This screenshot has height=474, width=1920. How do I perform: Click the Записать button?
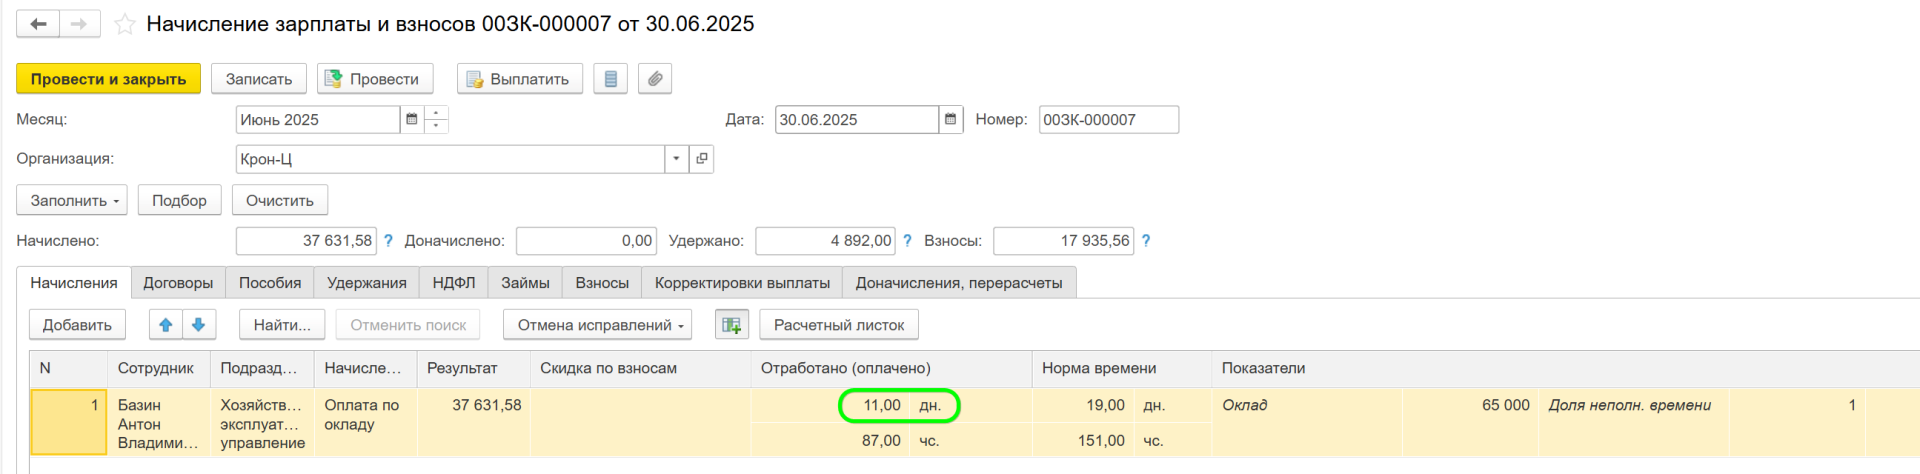(259, 79)
